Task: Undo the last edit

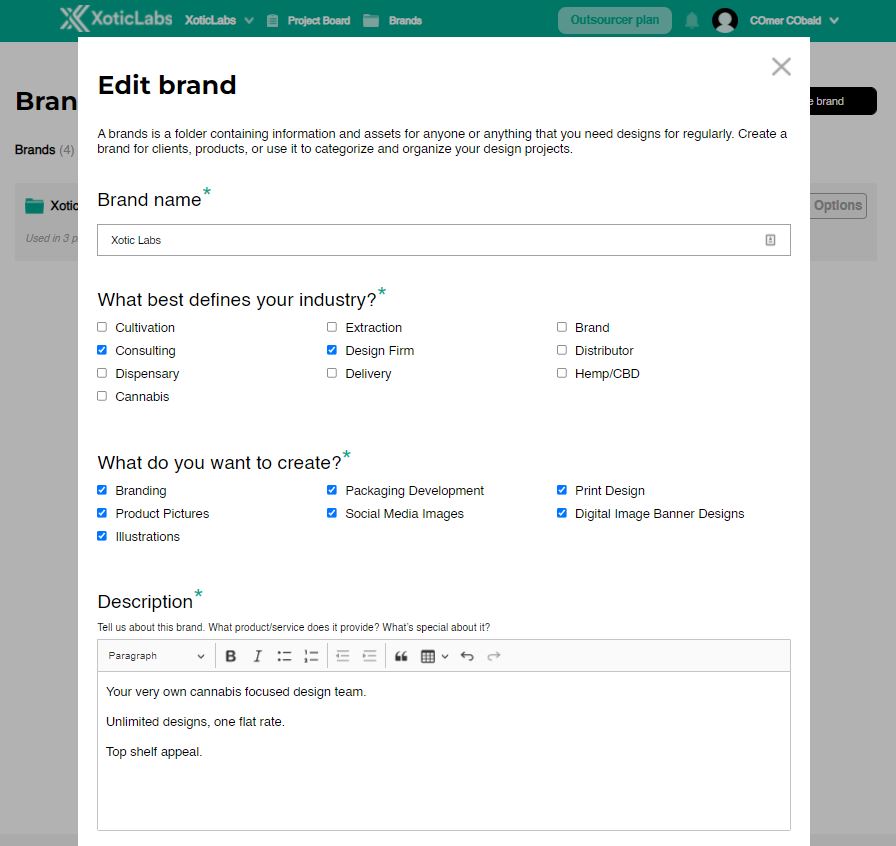Action: pyautogui.click(x=467, y=656)
